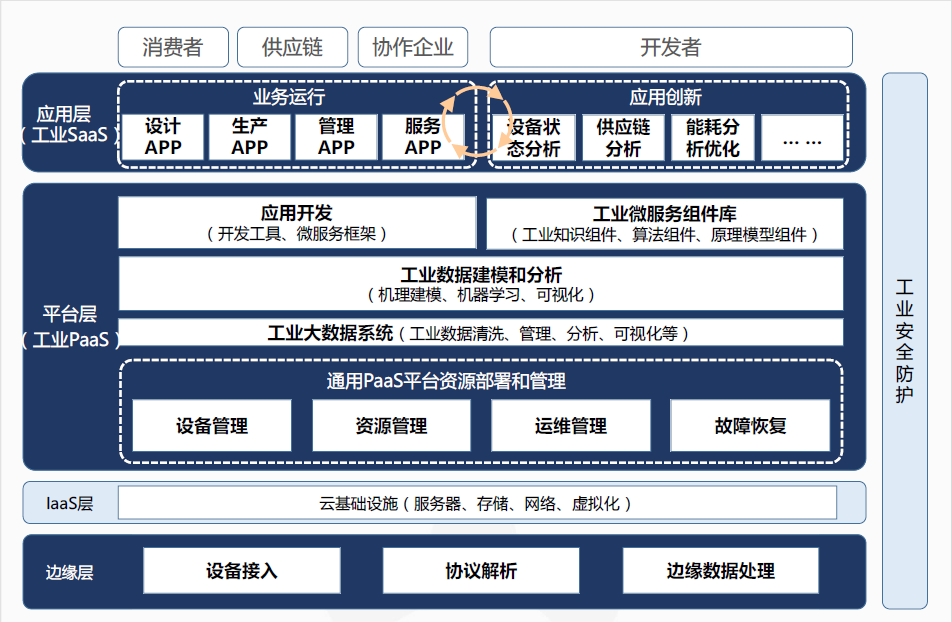Screen dimensions: 952x622
Task: Click the 管理APP module
Action: tap(335, 138)
